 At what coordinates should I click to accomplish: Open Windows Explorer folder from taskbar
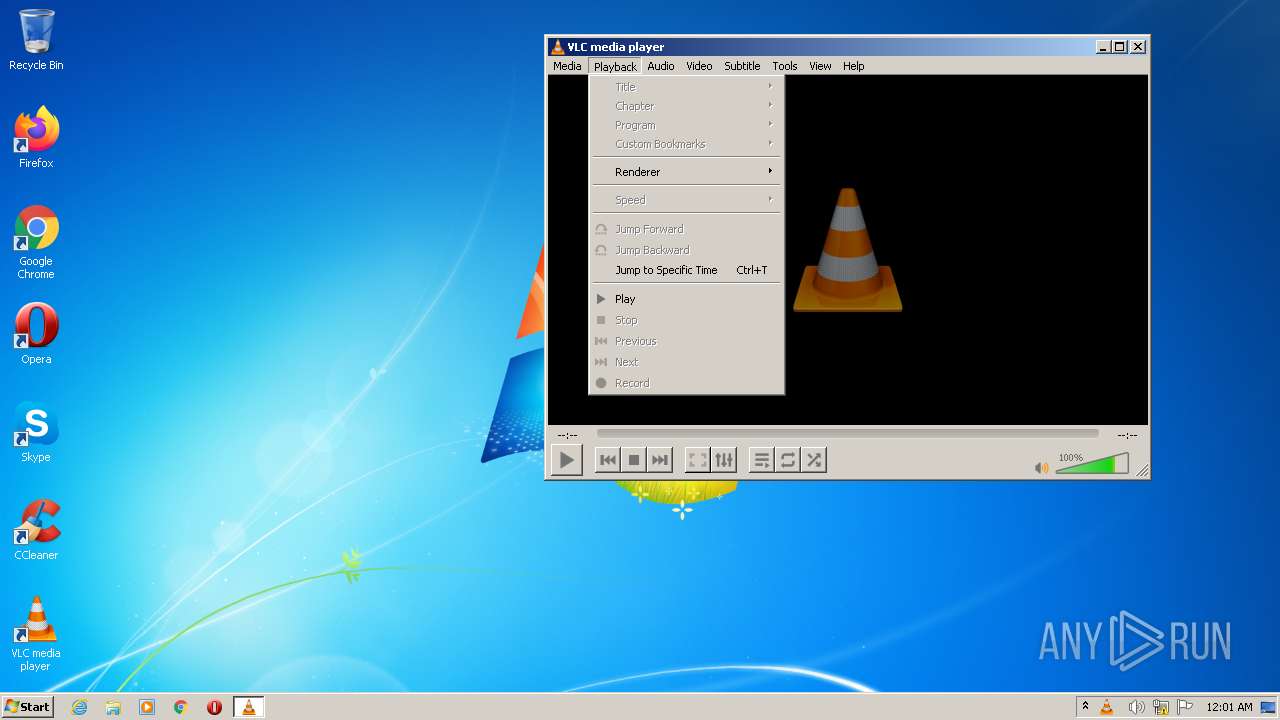click(113, 707)
